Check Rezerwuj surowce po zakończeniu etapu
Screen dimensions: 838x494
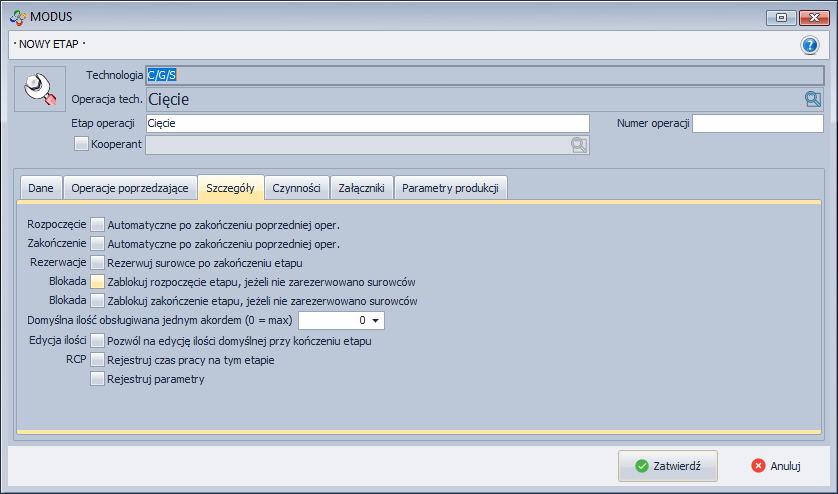[x=98, y=262]
